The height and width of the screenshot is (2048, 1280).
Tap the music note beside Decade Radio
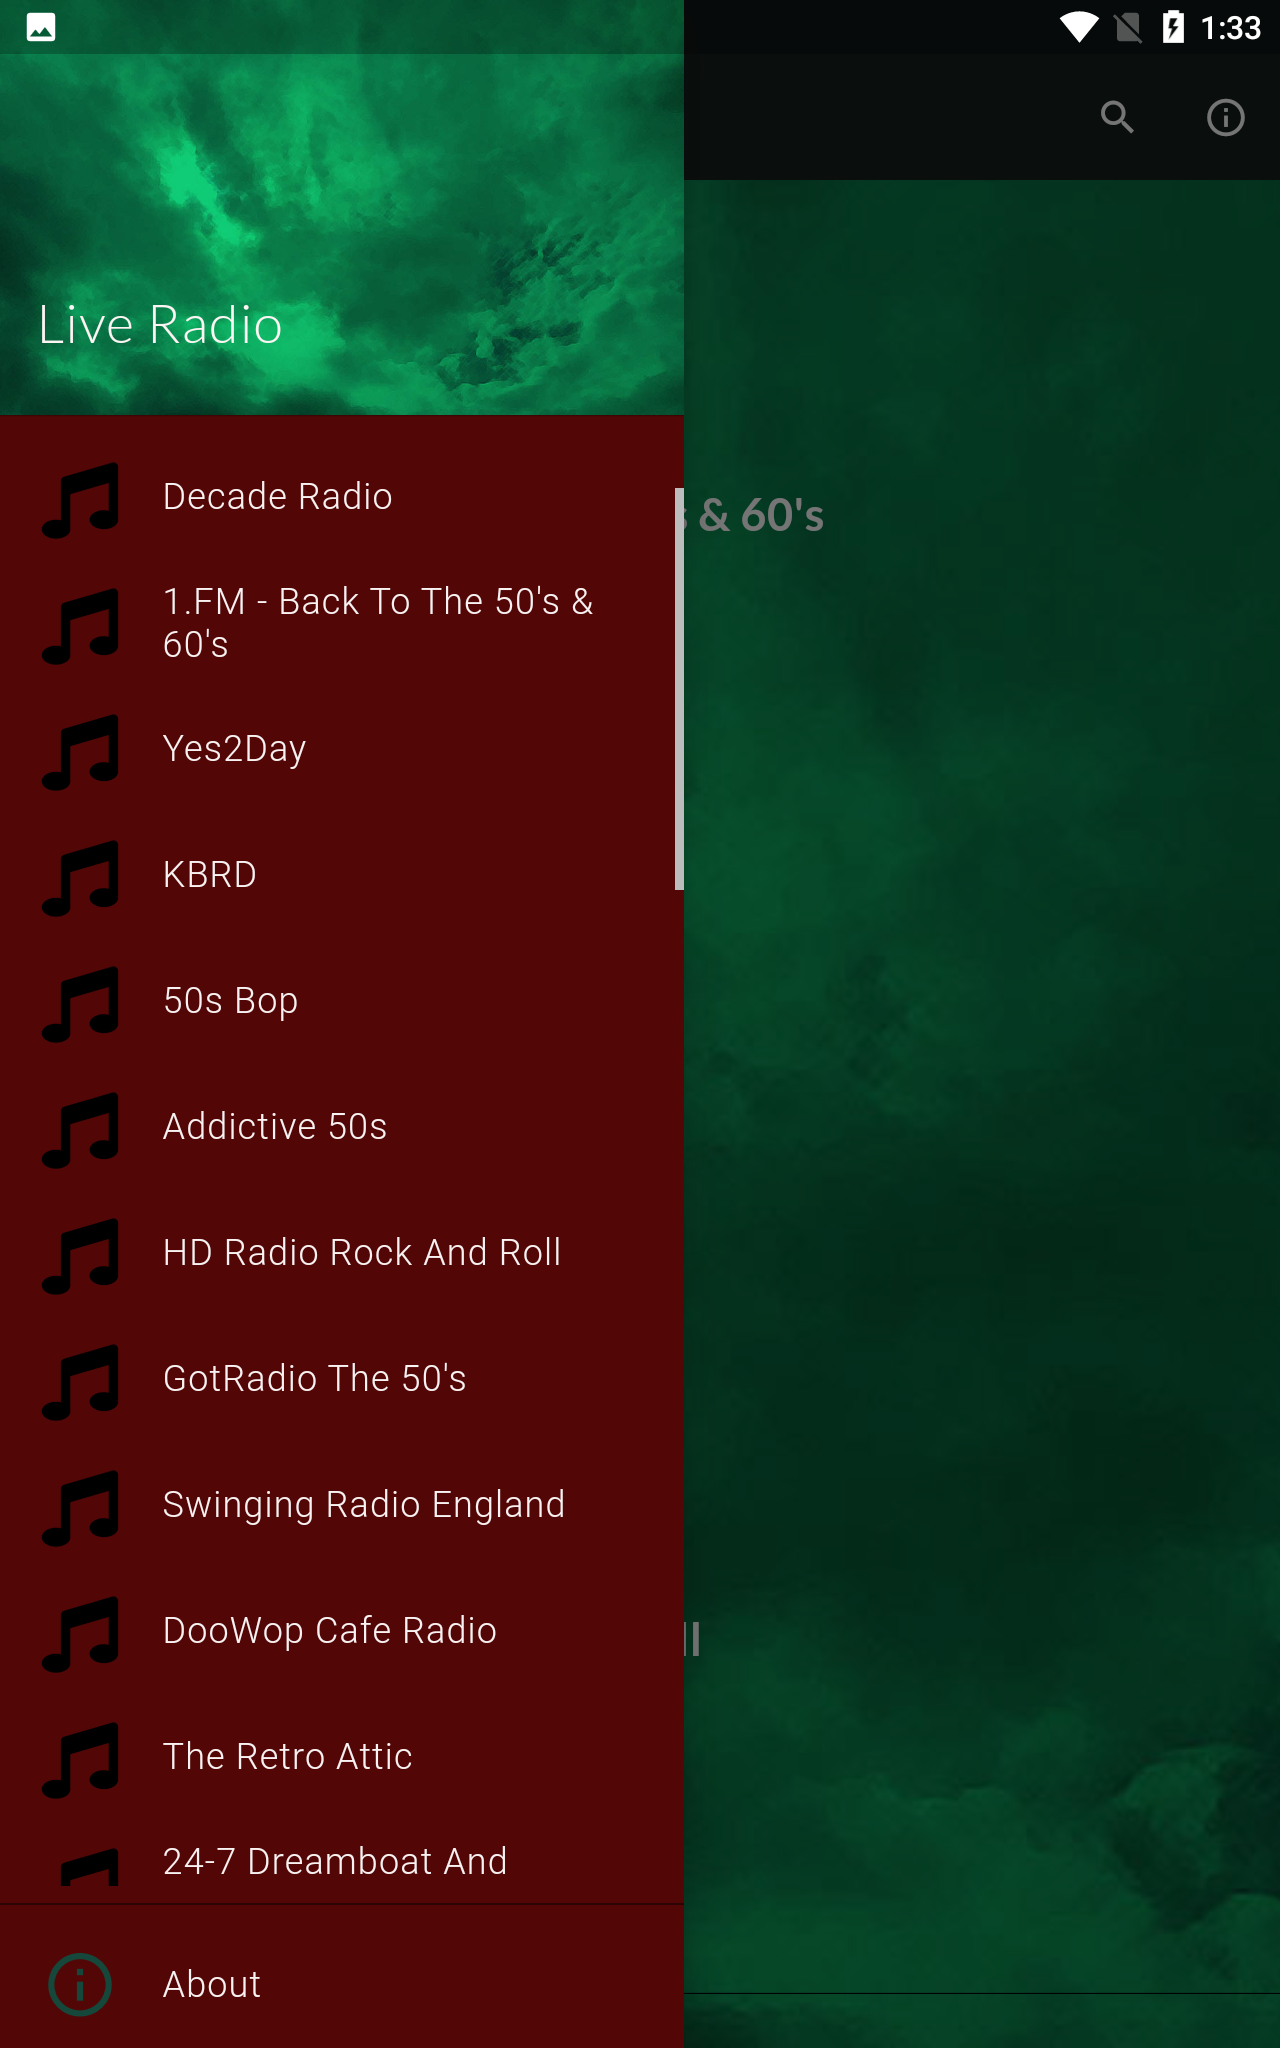click(x=80, y=499)
